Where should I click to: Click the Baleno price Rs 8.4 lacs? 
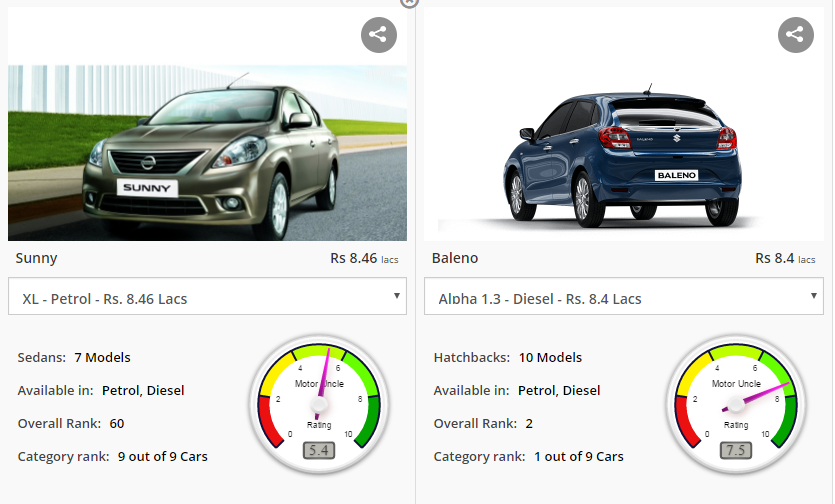click(785, 258)
